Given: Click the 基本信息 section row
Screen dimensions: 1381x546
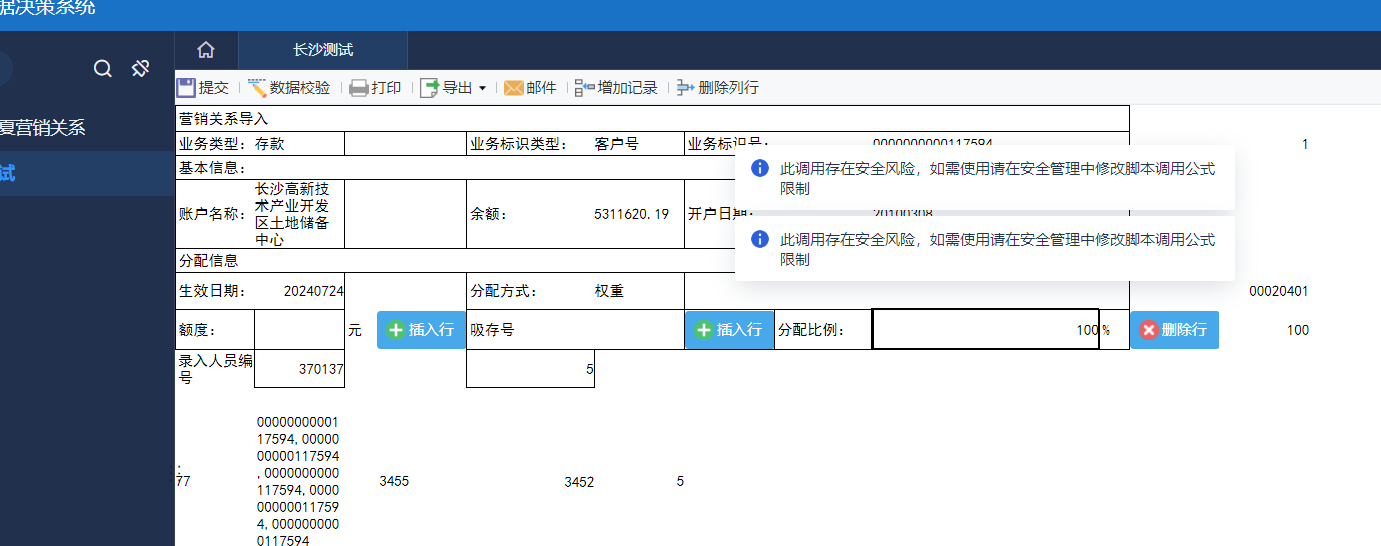Looking at the screenshot, I should pos(652,167).
